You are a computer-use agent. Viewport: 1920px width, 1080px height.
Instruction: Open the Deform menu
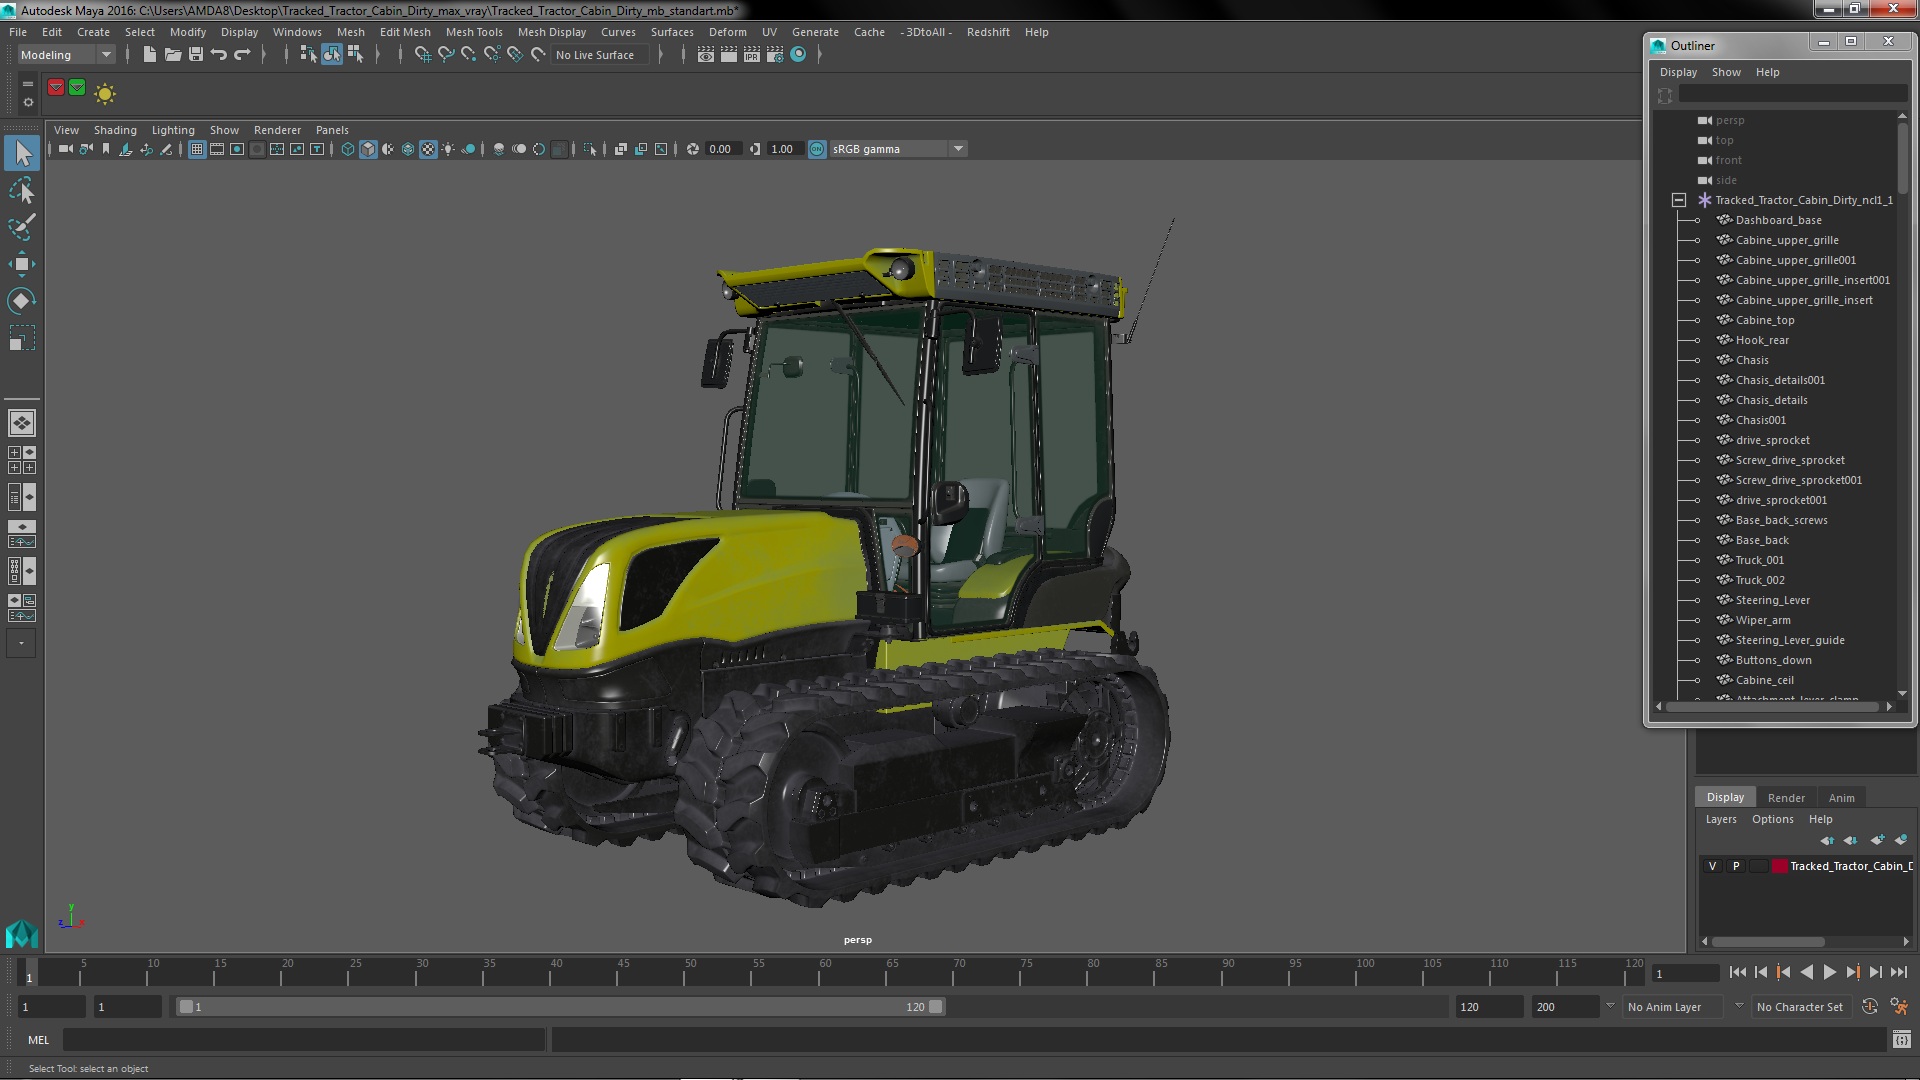tap(727, 32)
